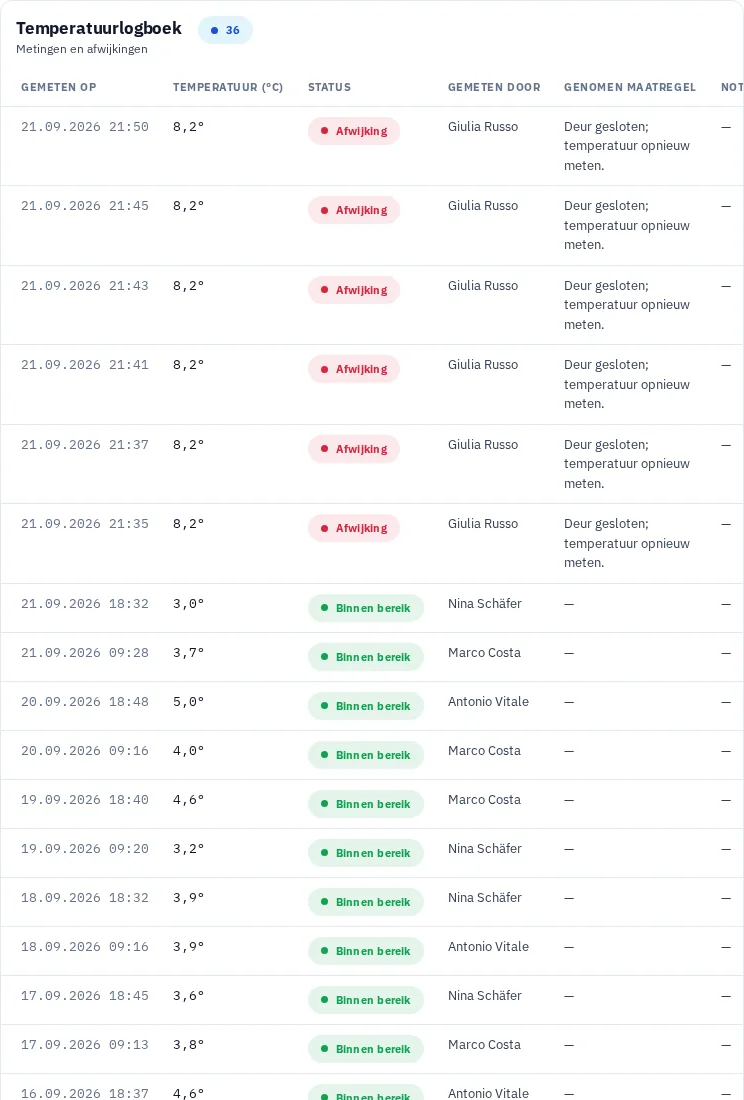This screenshot has width=744, height=1100.
Task: Click the timestamp 18.09.2026 09:16
Action: point(85,948)
